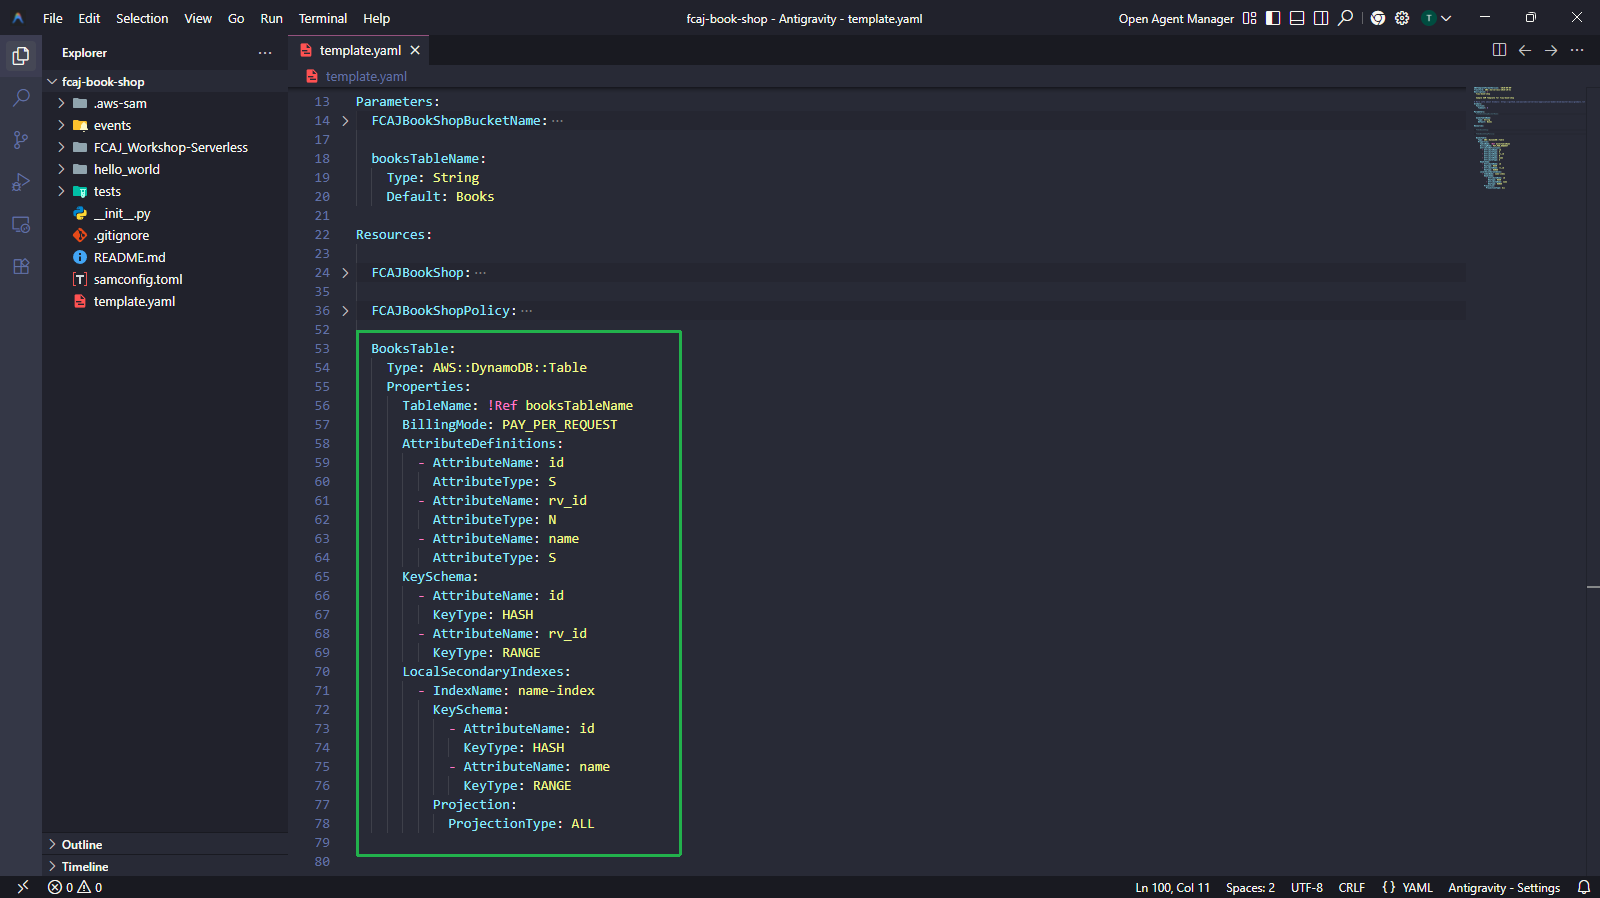This screenshot has width=1600, height=898.
Task: Open the Explorer view in the activity bar
Action: [21, 56]
